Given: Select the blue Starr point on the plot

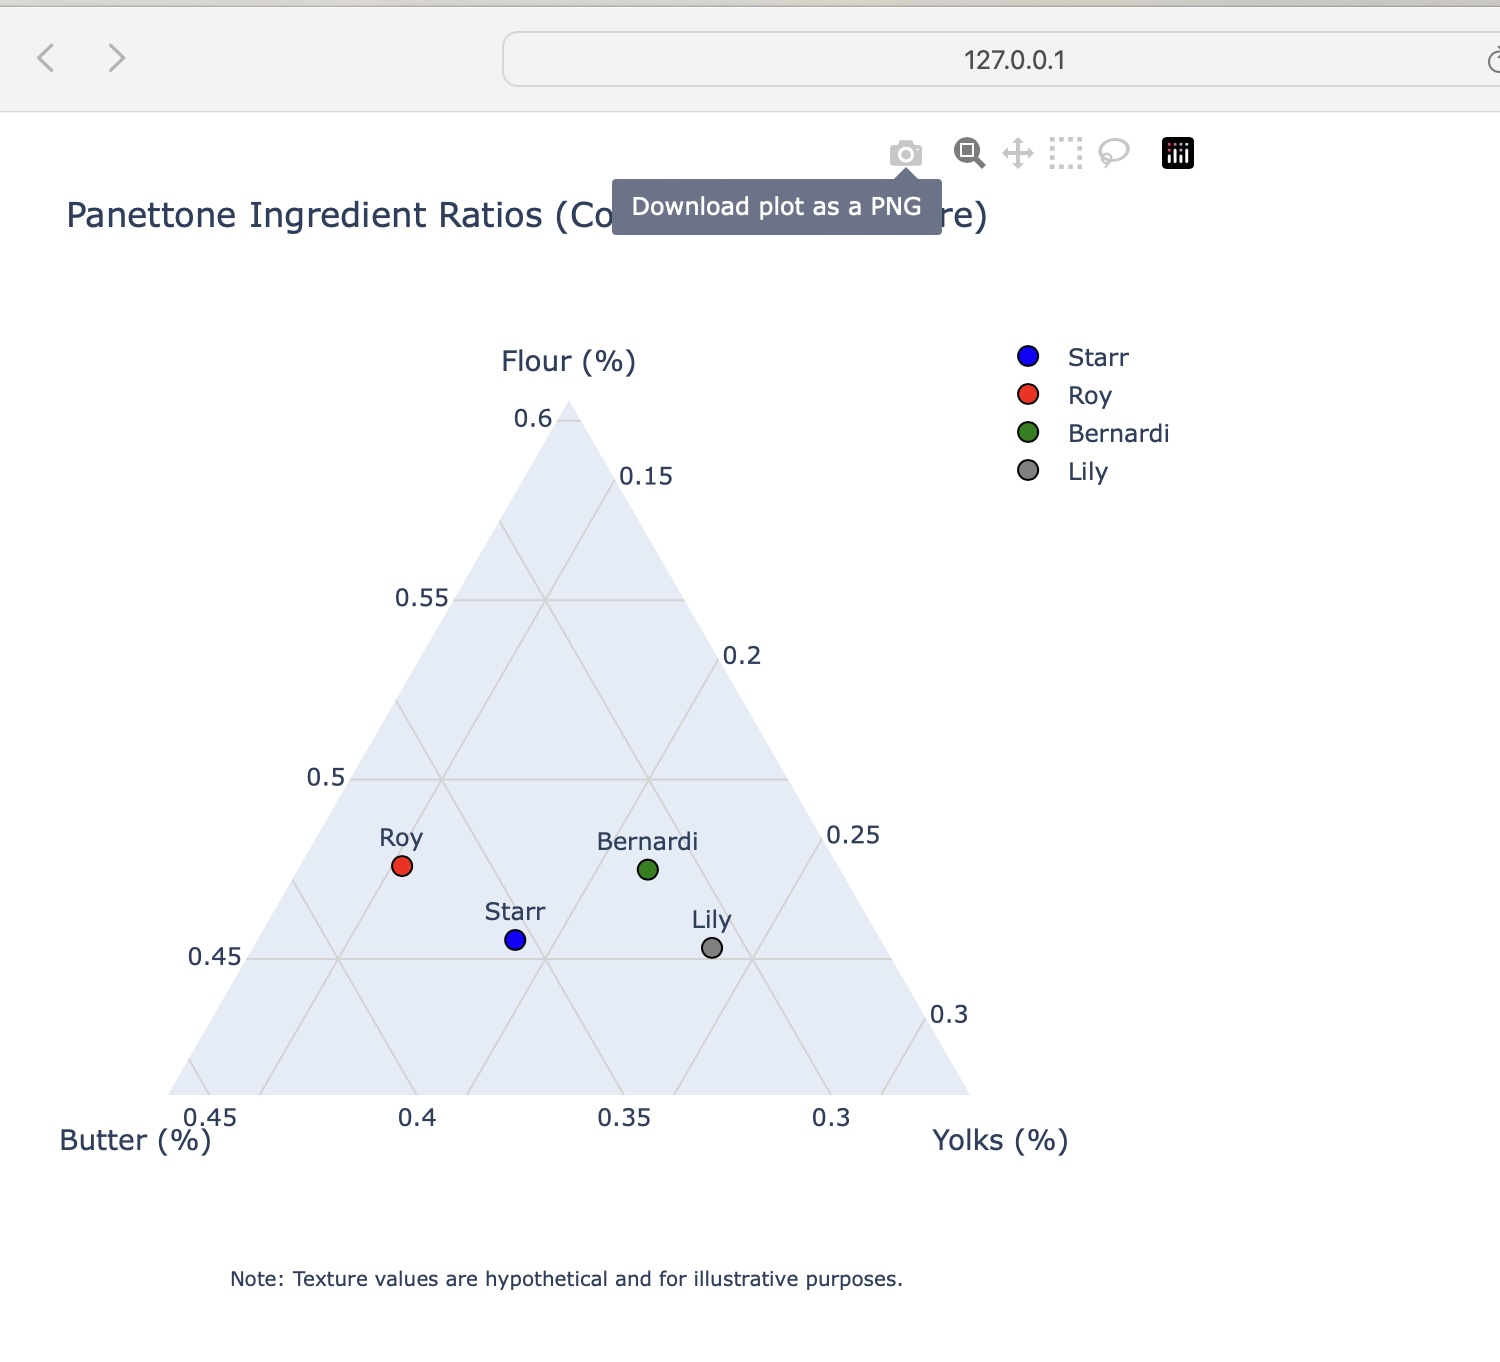Looking at the screenshot, I should (x=515, y=940).
